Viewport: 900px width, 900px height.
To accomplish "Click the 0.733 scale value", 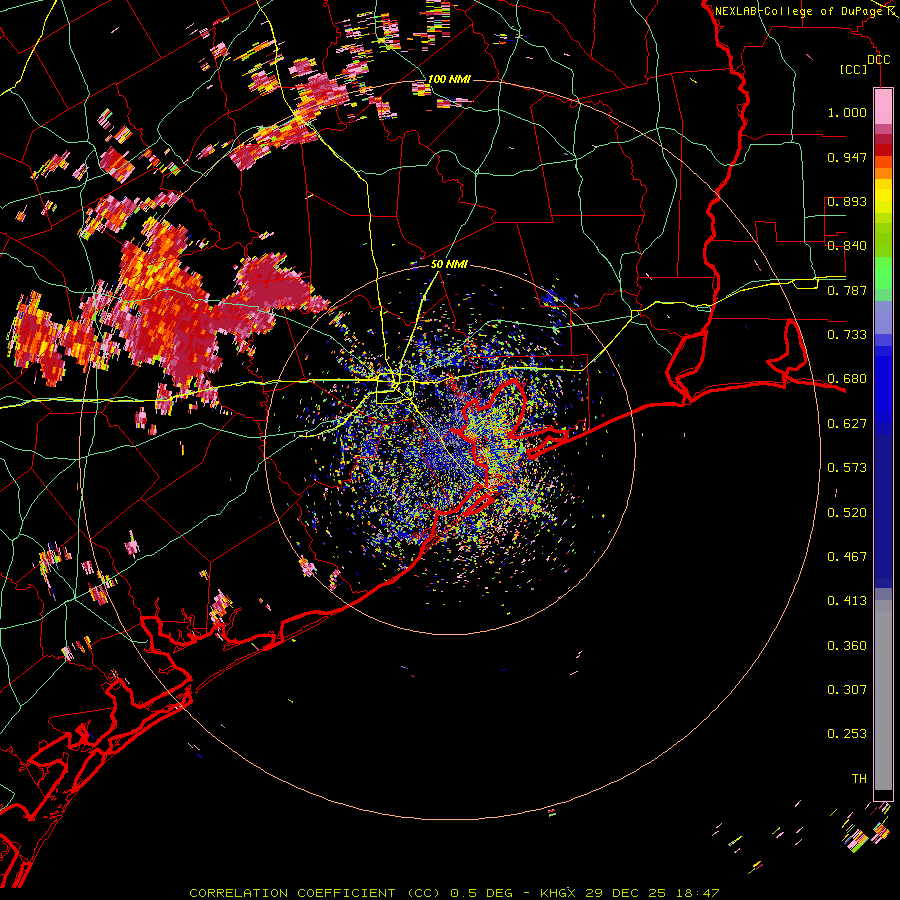I will [847, 334].
